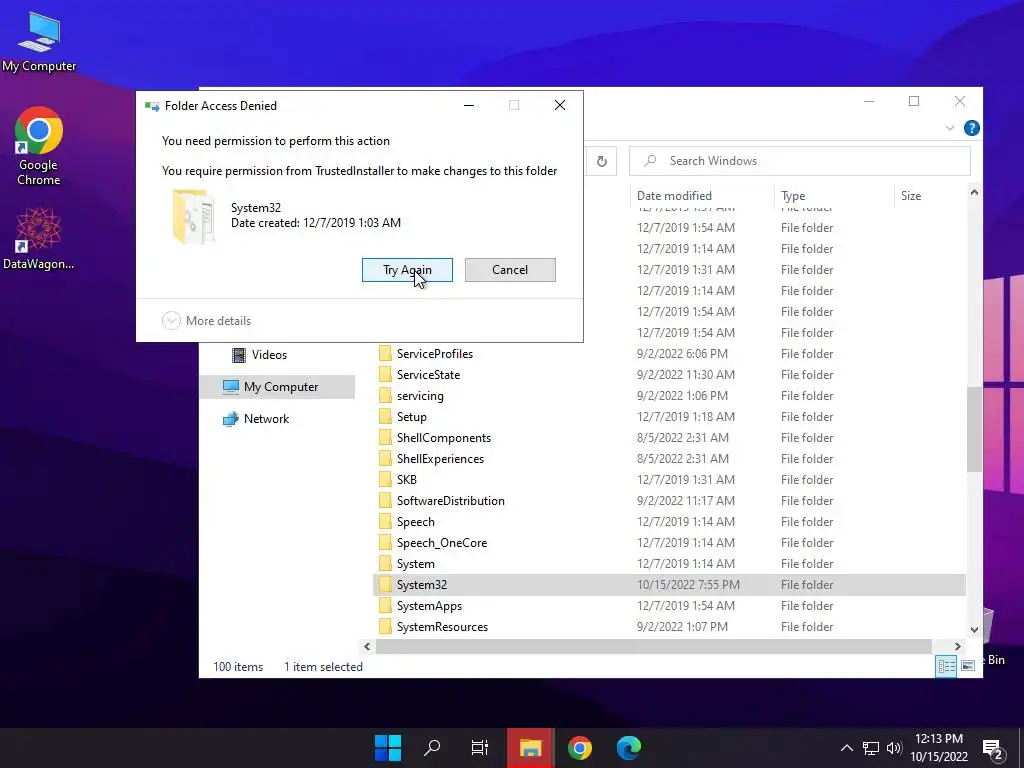Select the System folder row

[x=669, y=564]
